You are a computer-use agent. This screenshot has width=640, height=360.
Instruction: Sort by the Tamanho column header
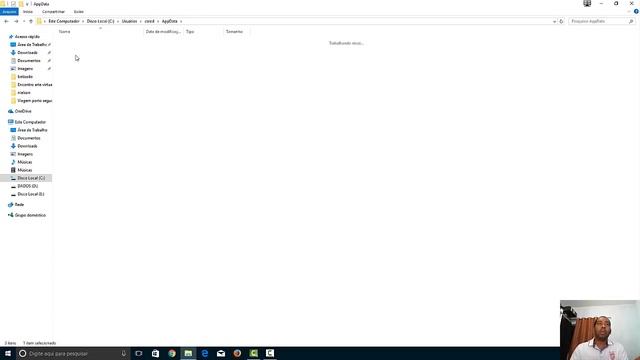234,31
